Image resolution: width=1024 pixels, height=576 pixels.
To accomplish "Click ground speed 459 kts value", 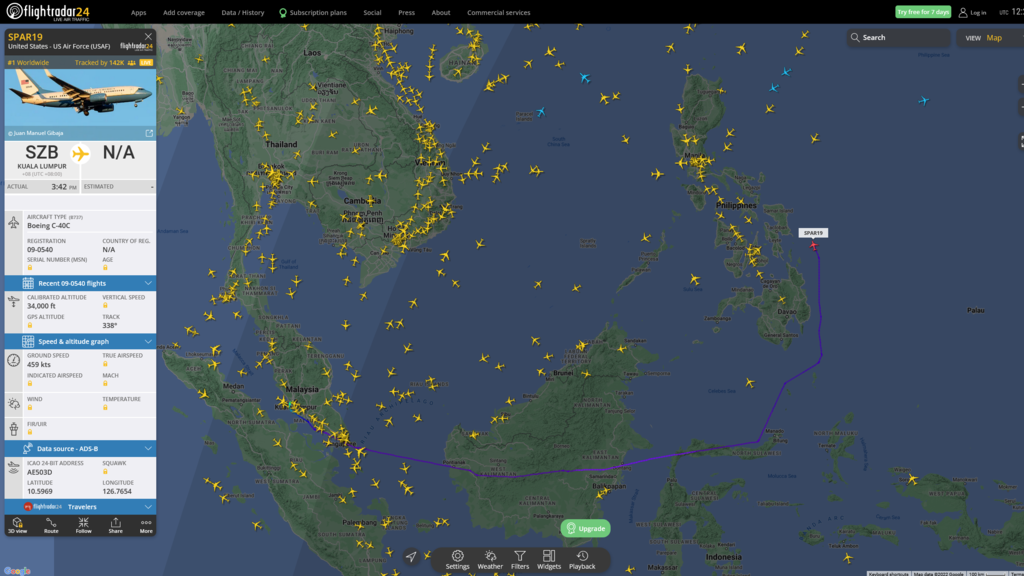I will point(39,364).
